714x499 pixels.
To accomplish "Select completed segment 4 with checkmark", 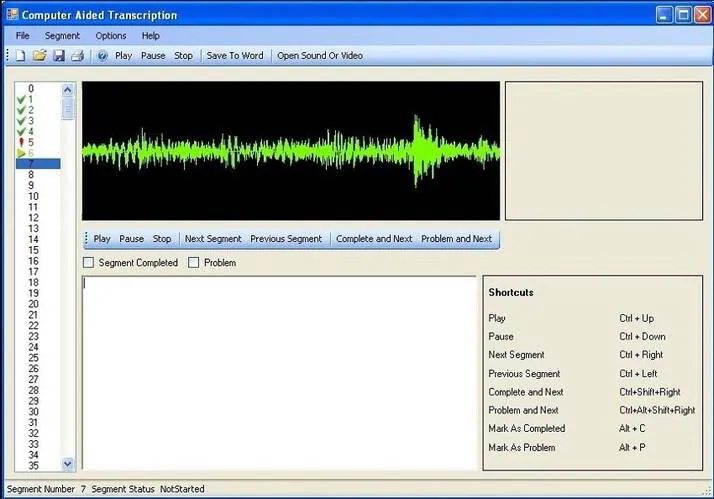I will 25,132.
